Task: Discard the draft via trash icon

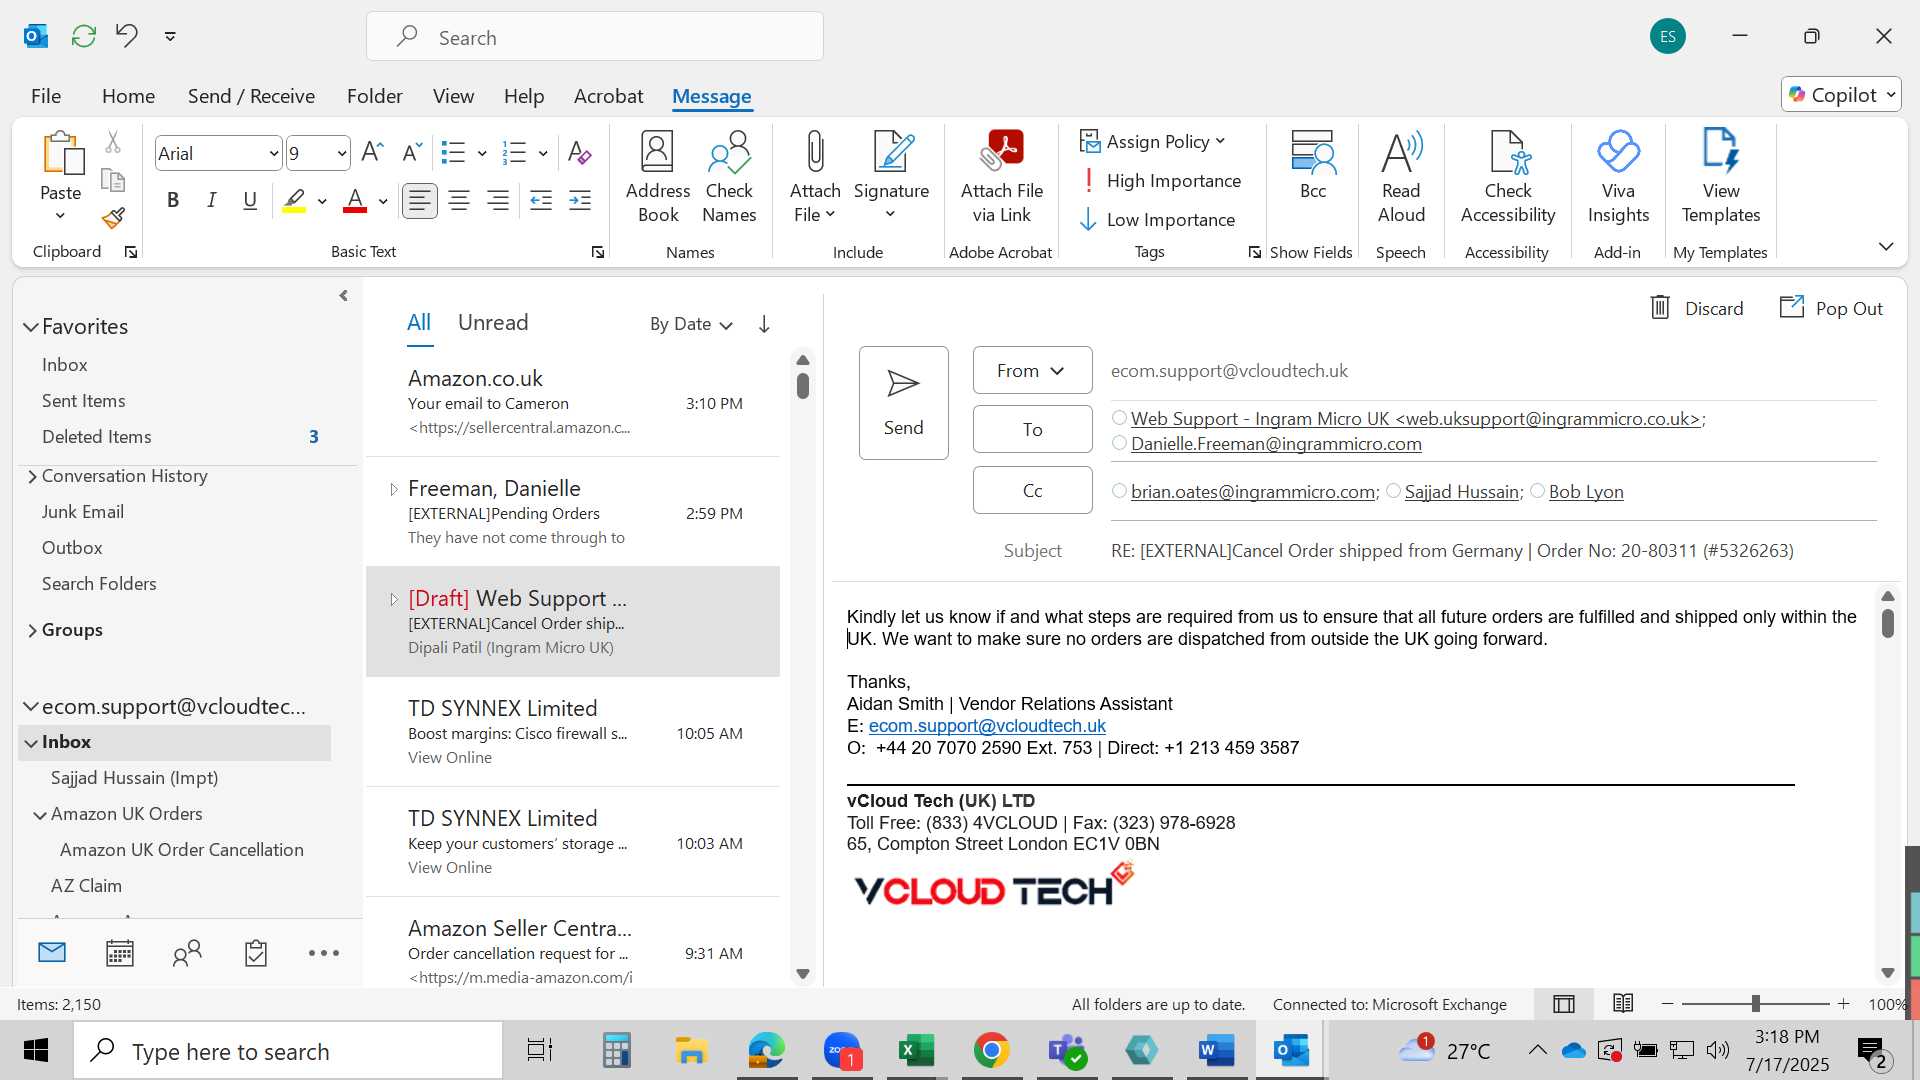Action: coord(1660,308)
